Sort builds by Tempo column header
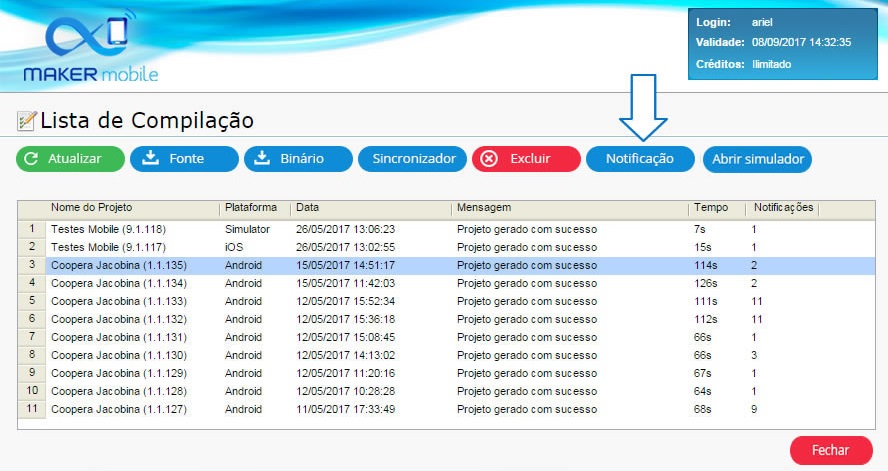This screenshot has width=888, height=471. click(x=716, y=208)
